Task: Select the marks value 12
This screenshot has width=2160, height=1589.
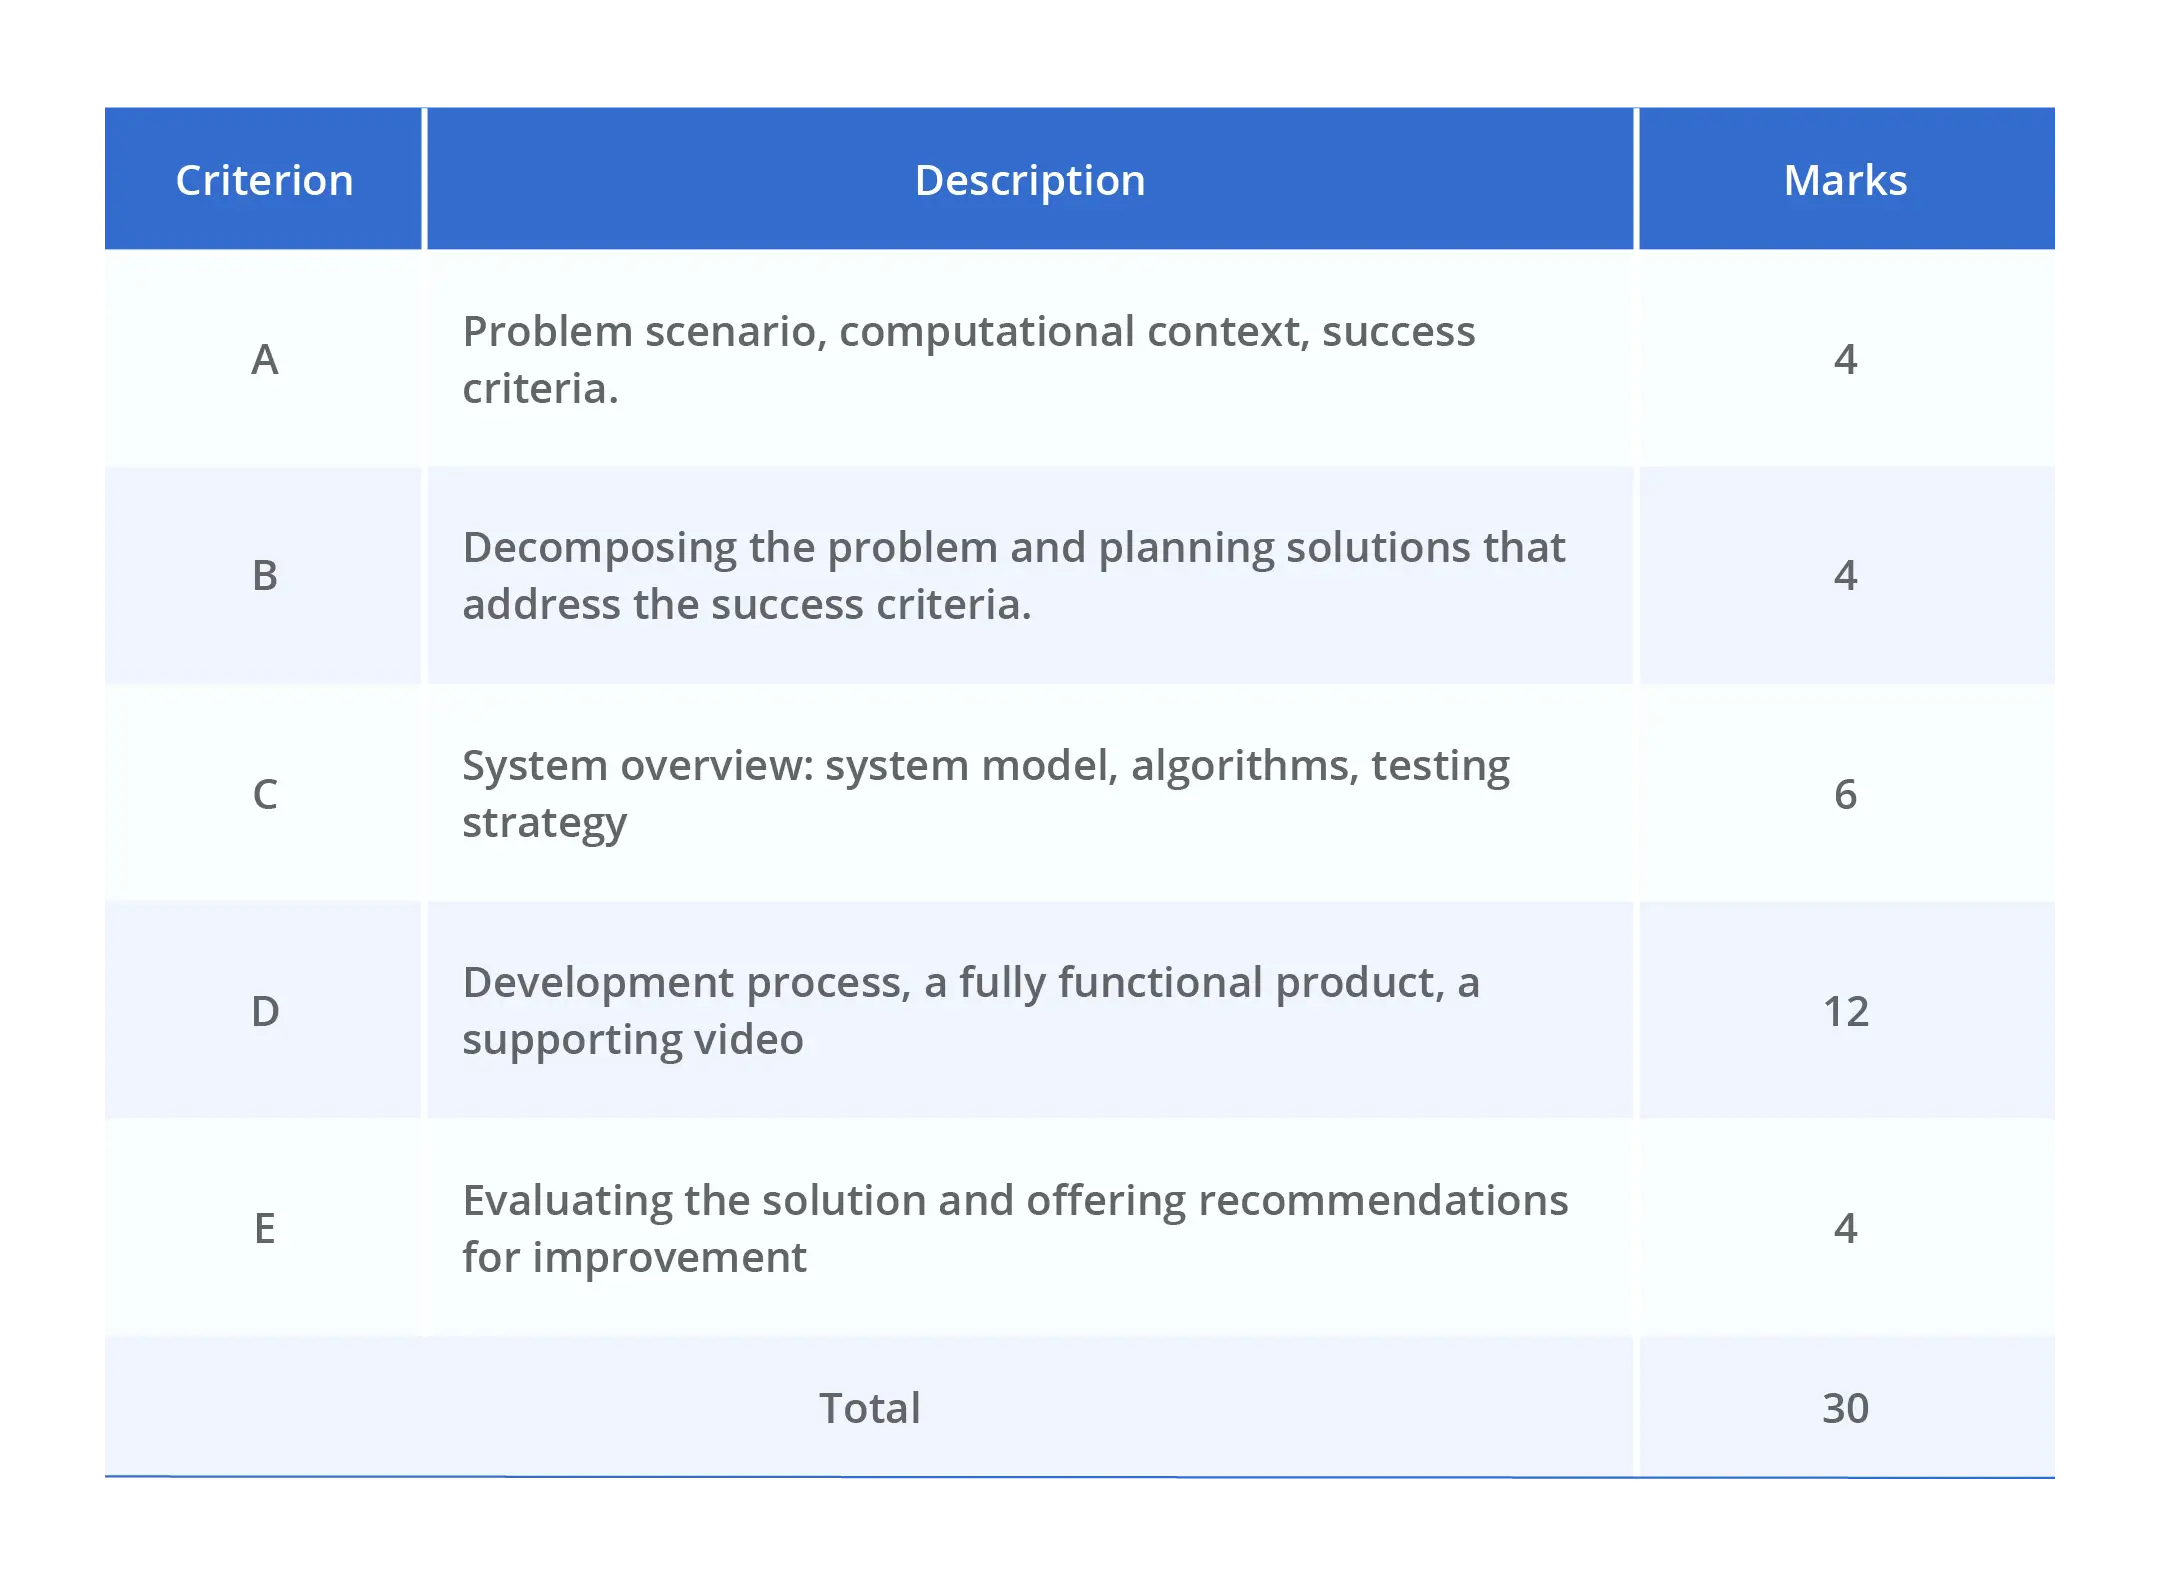Action: point(1845,1011)
